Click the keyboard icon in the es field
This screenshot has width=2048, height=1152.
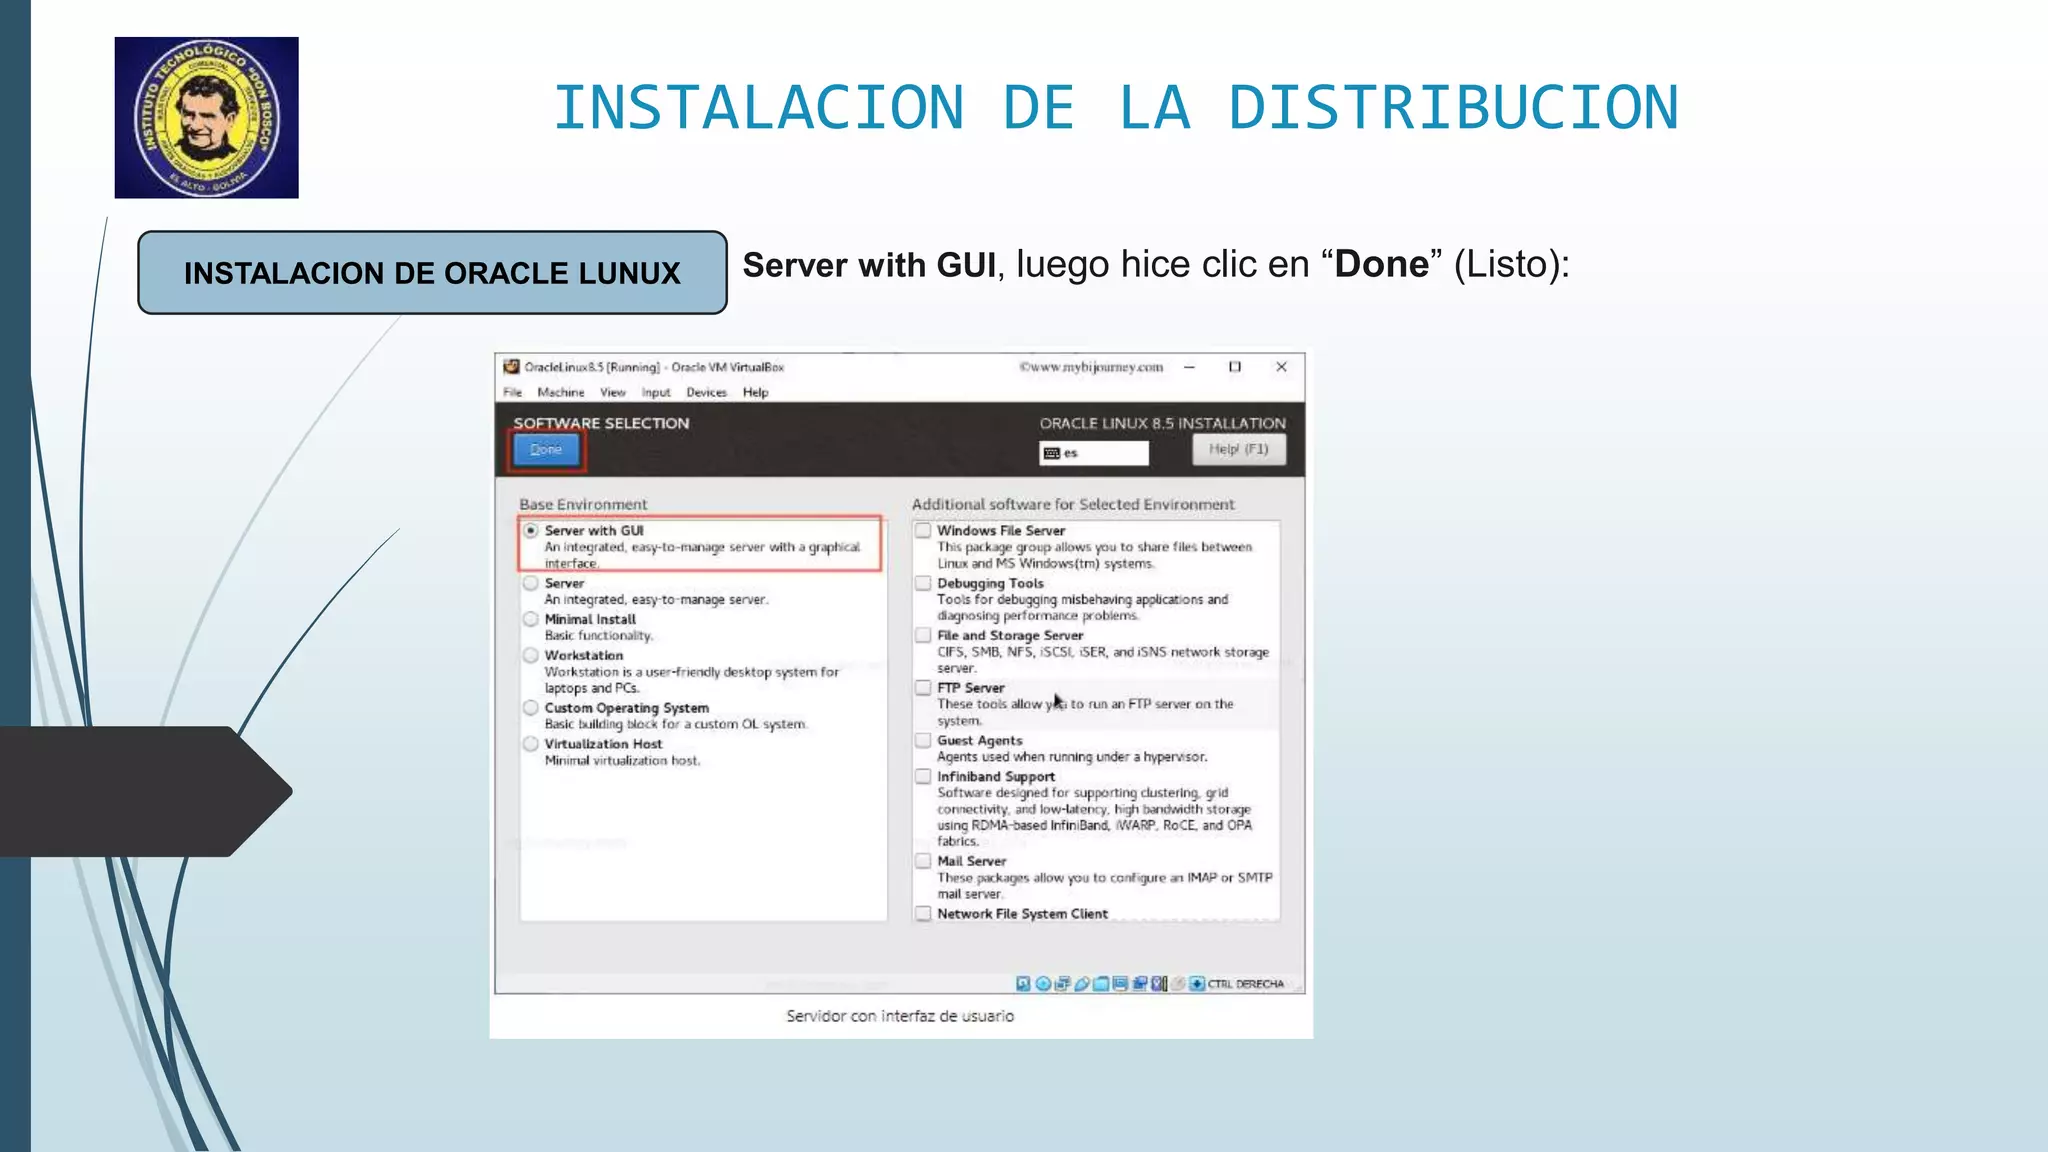1051,453
